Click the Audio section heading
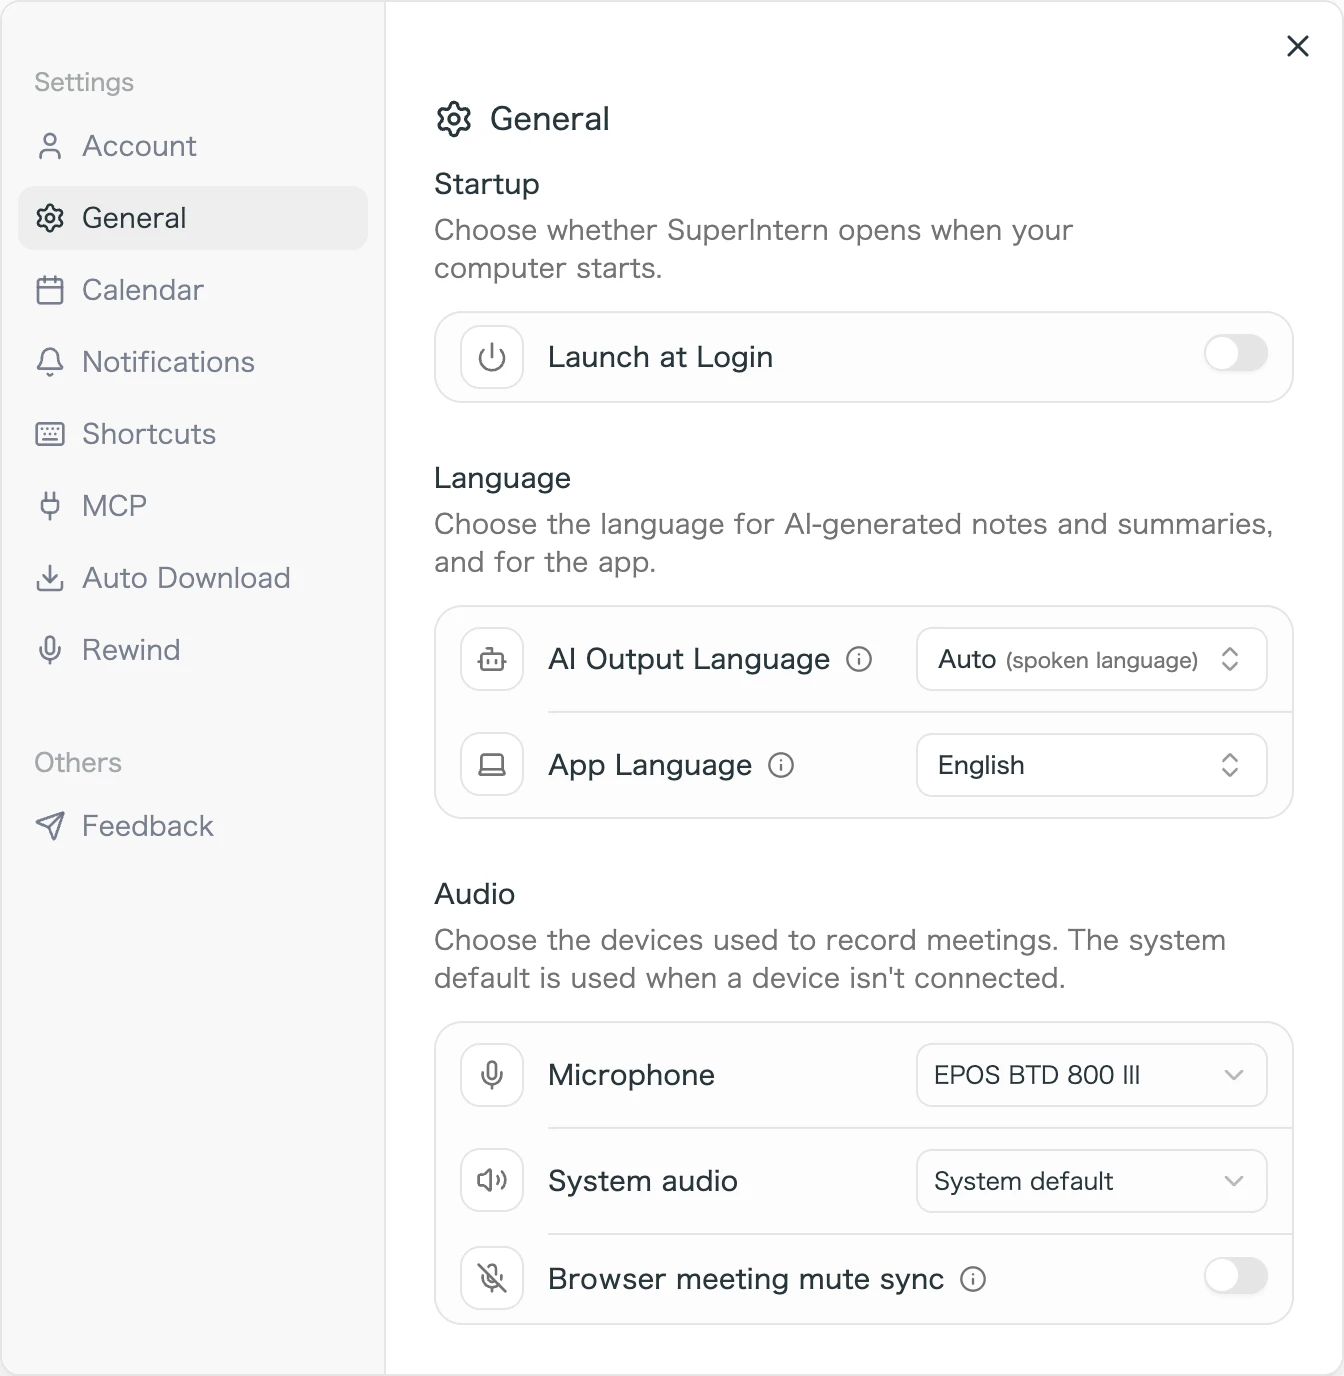This screenshot has width=1344, height=1376. [475, 894]
